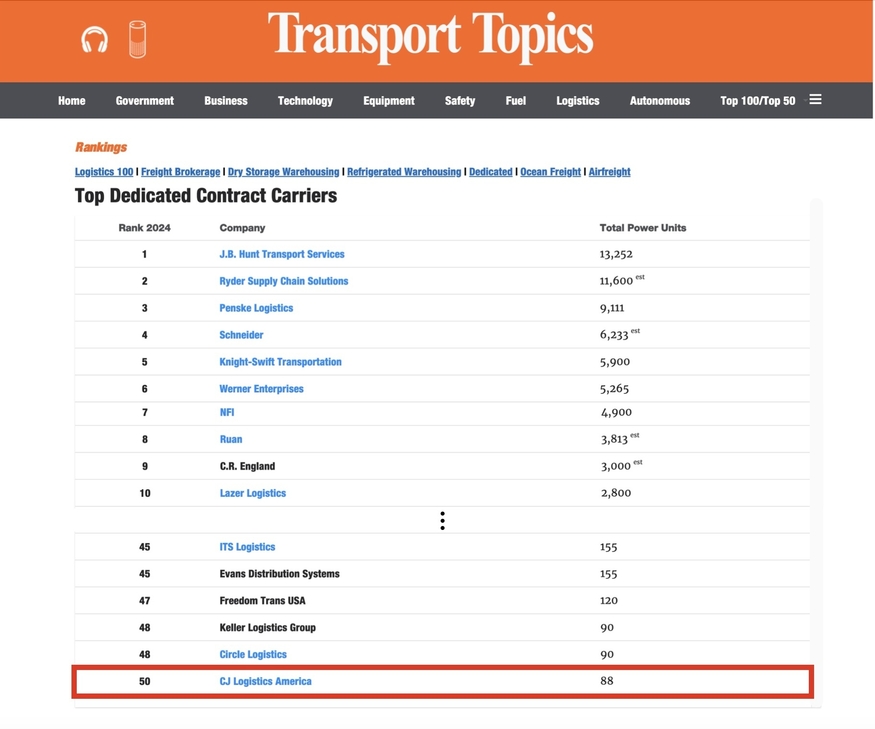Open the Airfreight ranking link

(x=609, y=171)
